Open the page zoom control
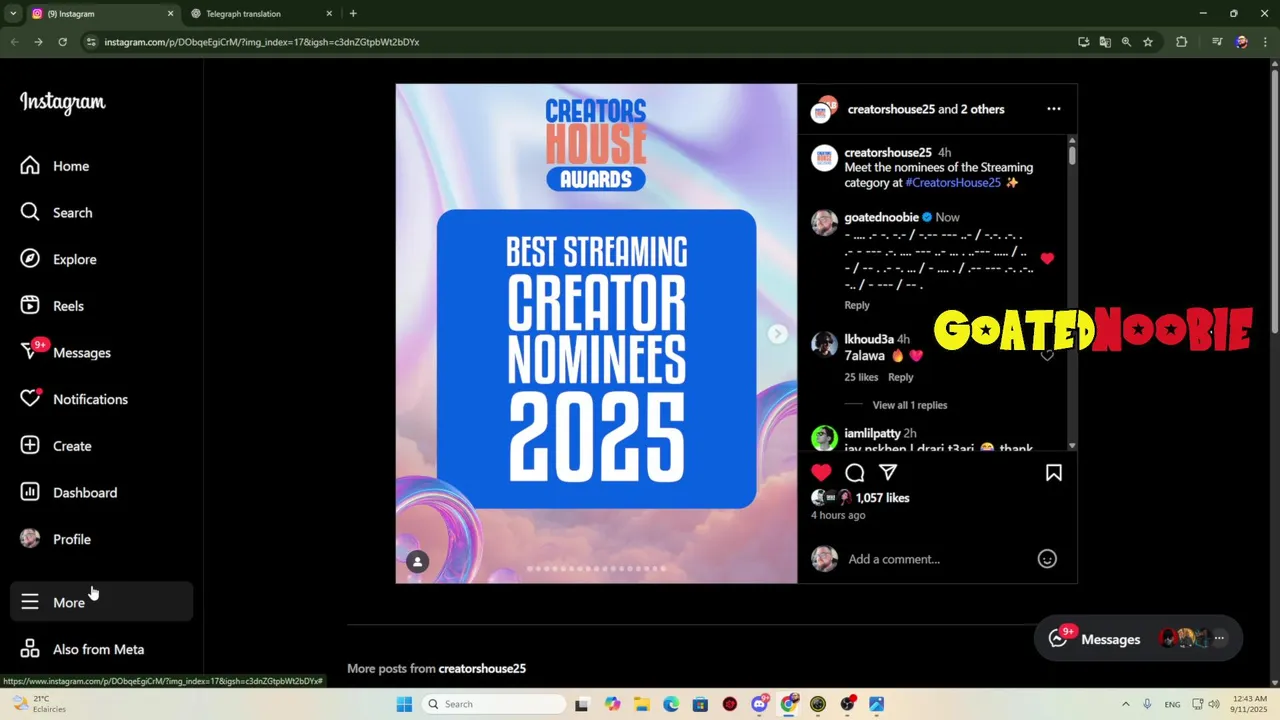This screenshot has height=720, width=1280. 1126,42
